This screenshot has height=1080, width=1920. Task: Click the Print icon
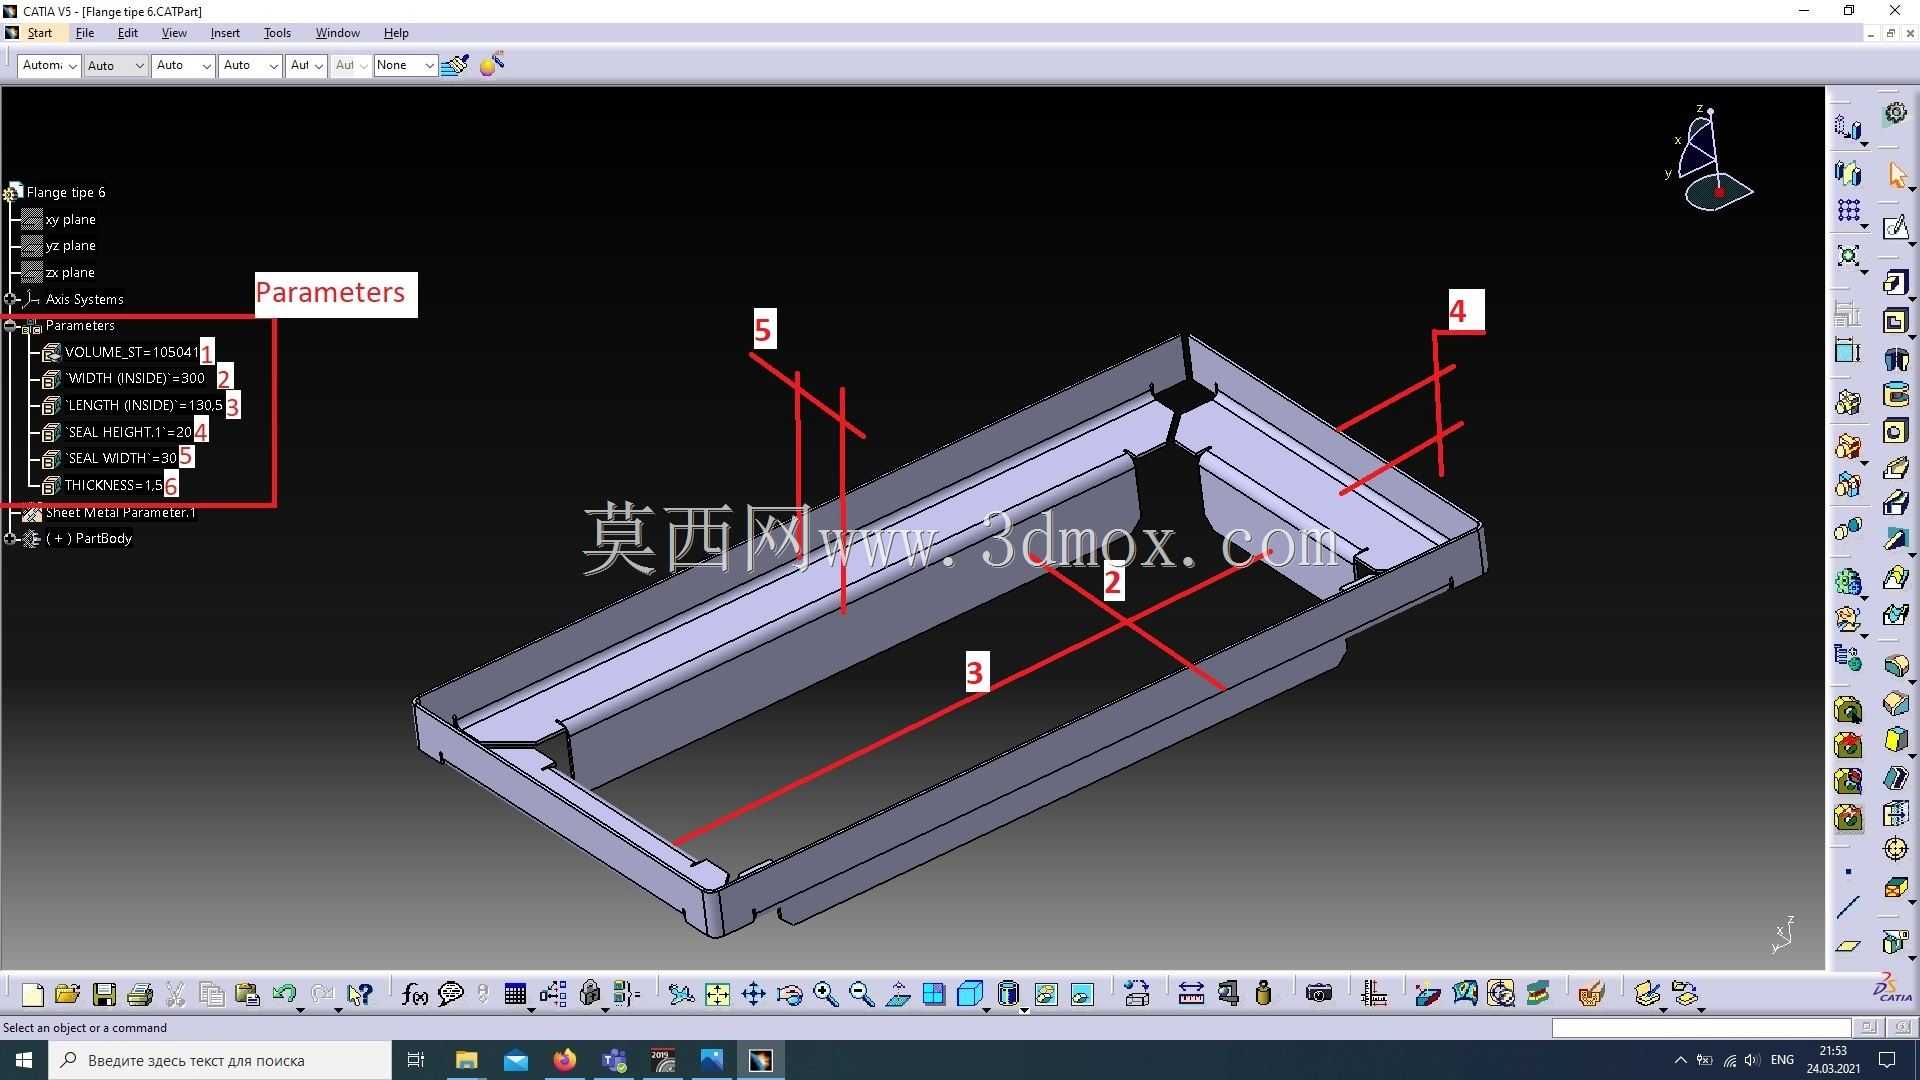point(140,994)
